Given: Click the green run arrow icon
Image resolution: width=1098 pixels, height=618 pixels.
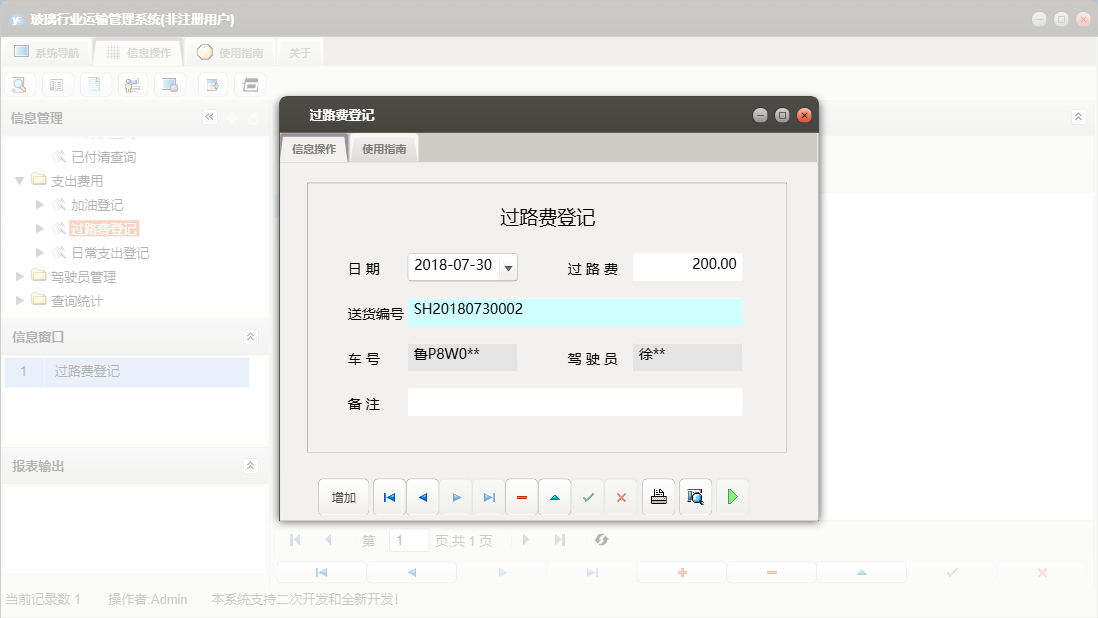Looking at the screenshot, I should [733, 497].
